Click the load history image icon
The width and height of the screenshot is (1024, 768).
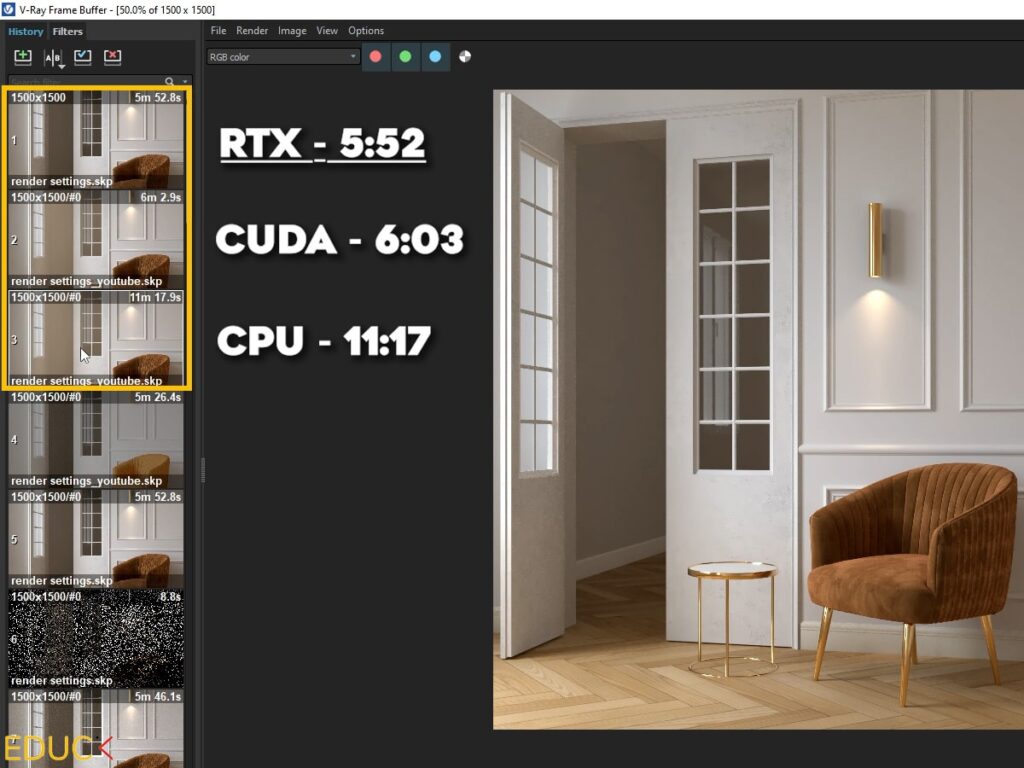coord(83,57)
